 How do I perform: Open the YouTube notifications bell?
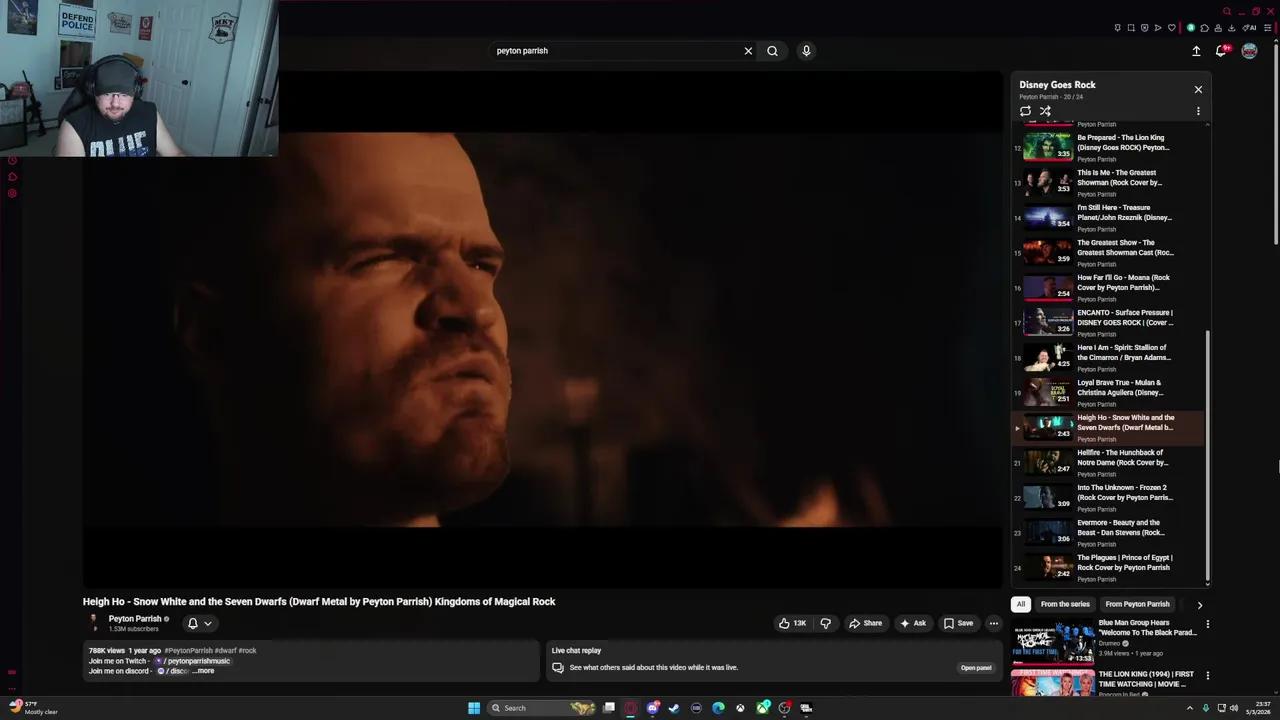[x=1221, y=51]
